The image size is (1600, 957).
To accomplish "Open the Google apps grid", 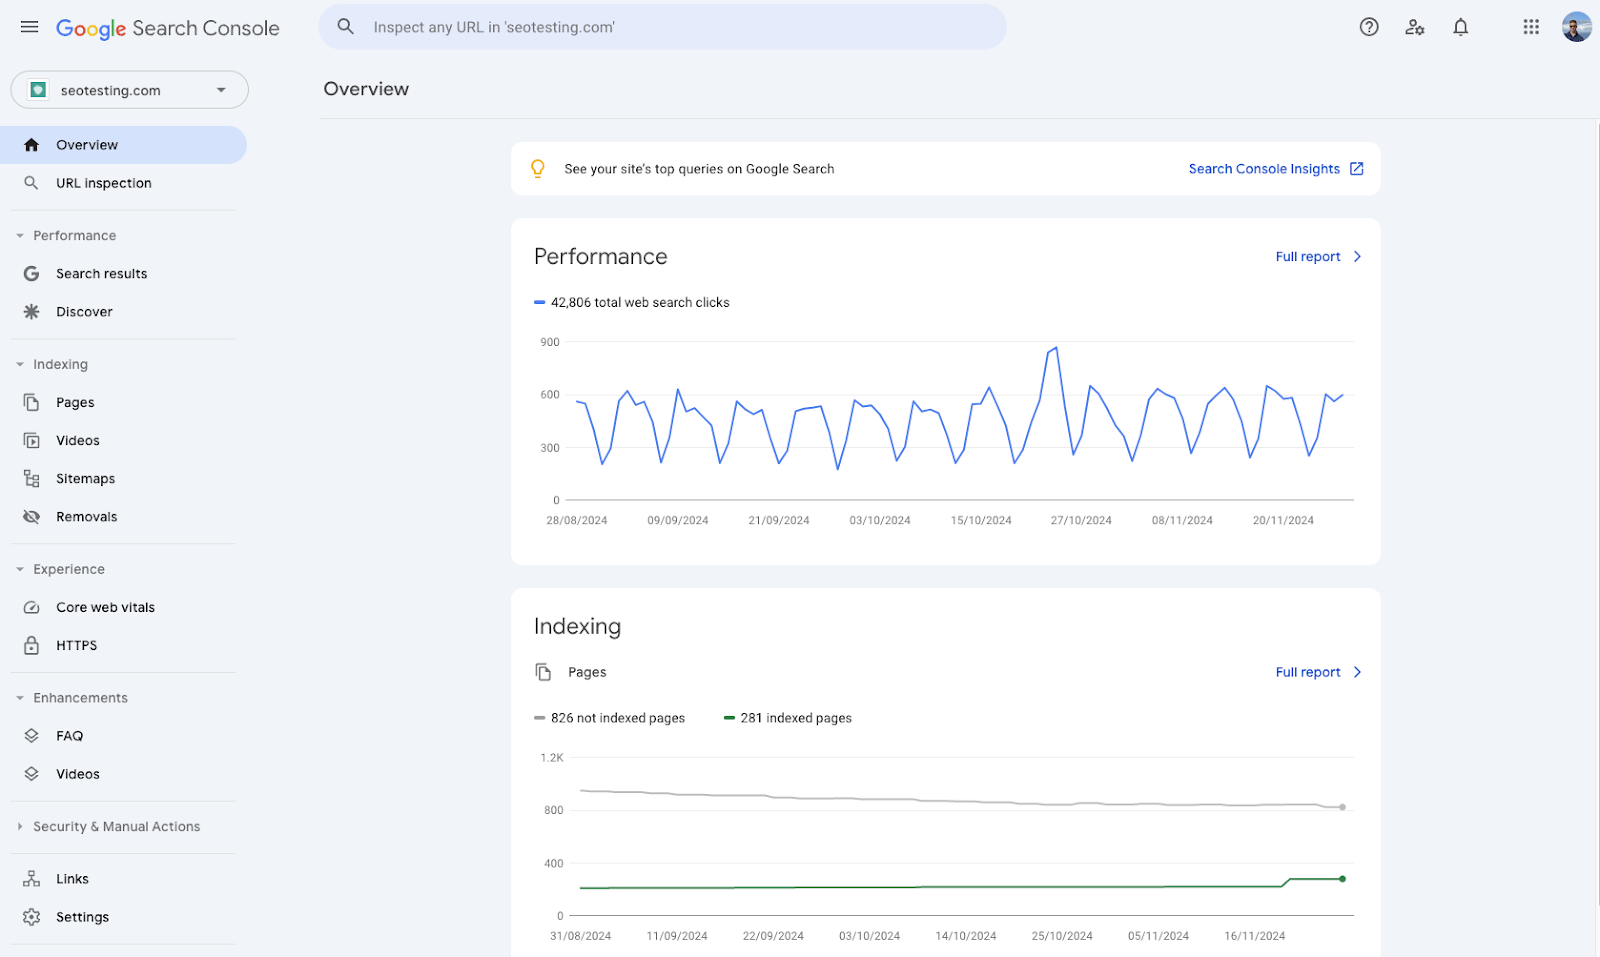I will [1531, 27].
